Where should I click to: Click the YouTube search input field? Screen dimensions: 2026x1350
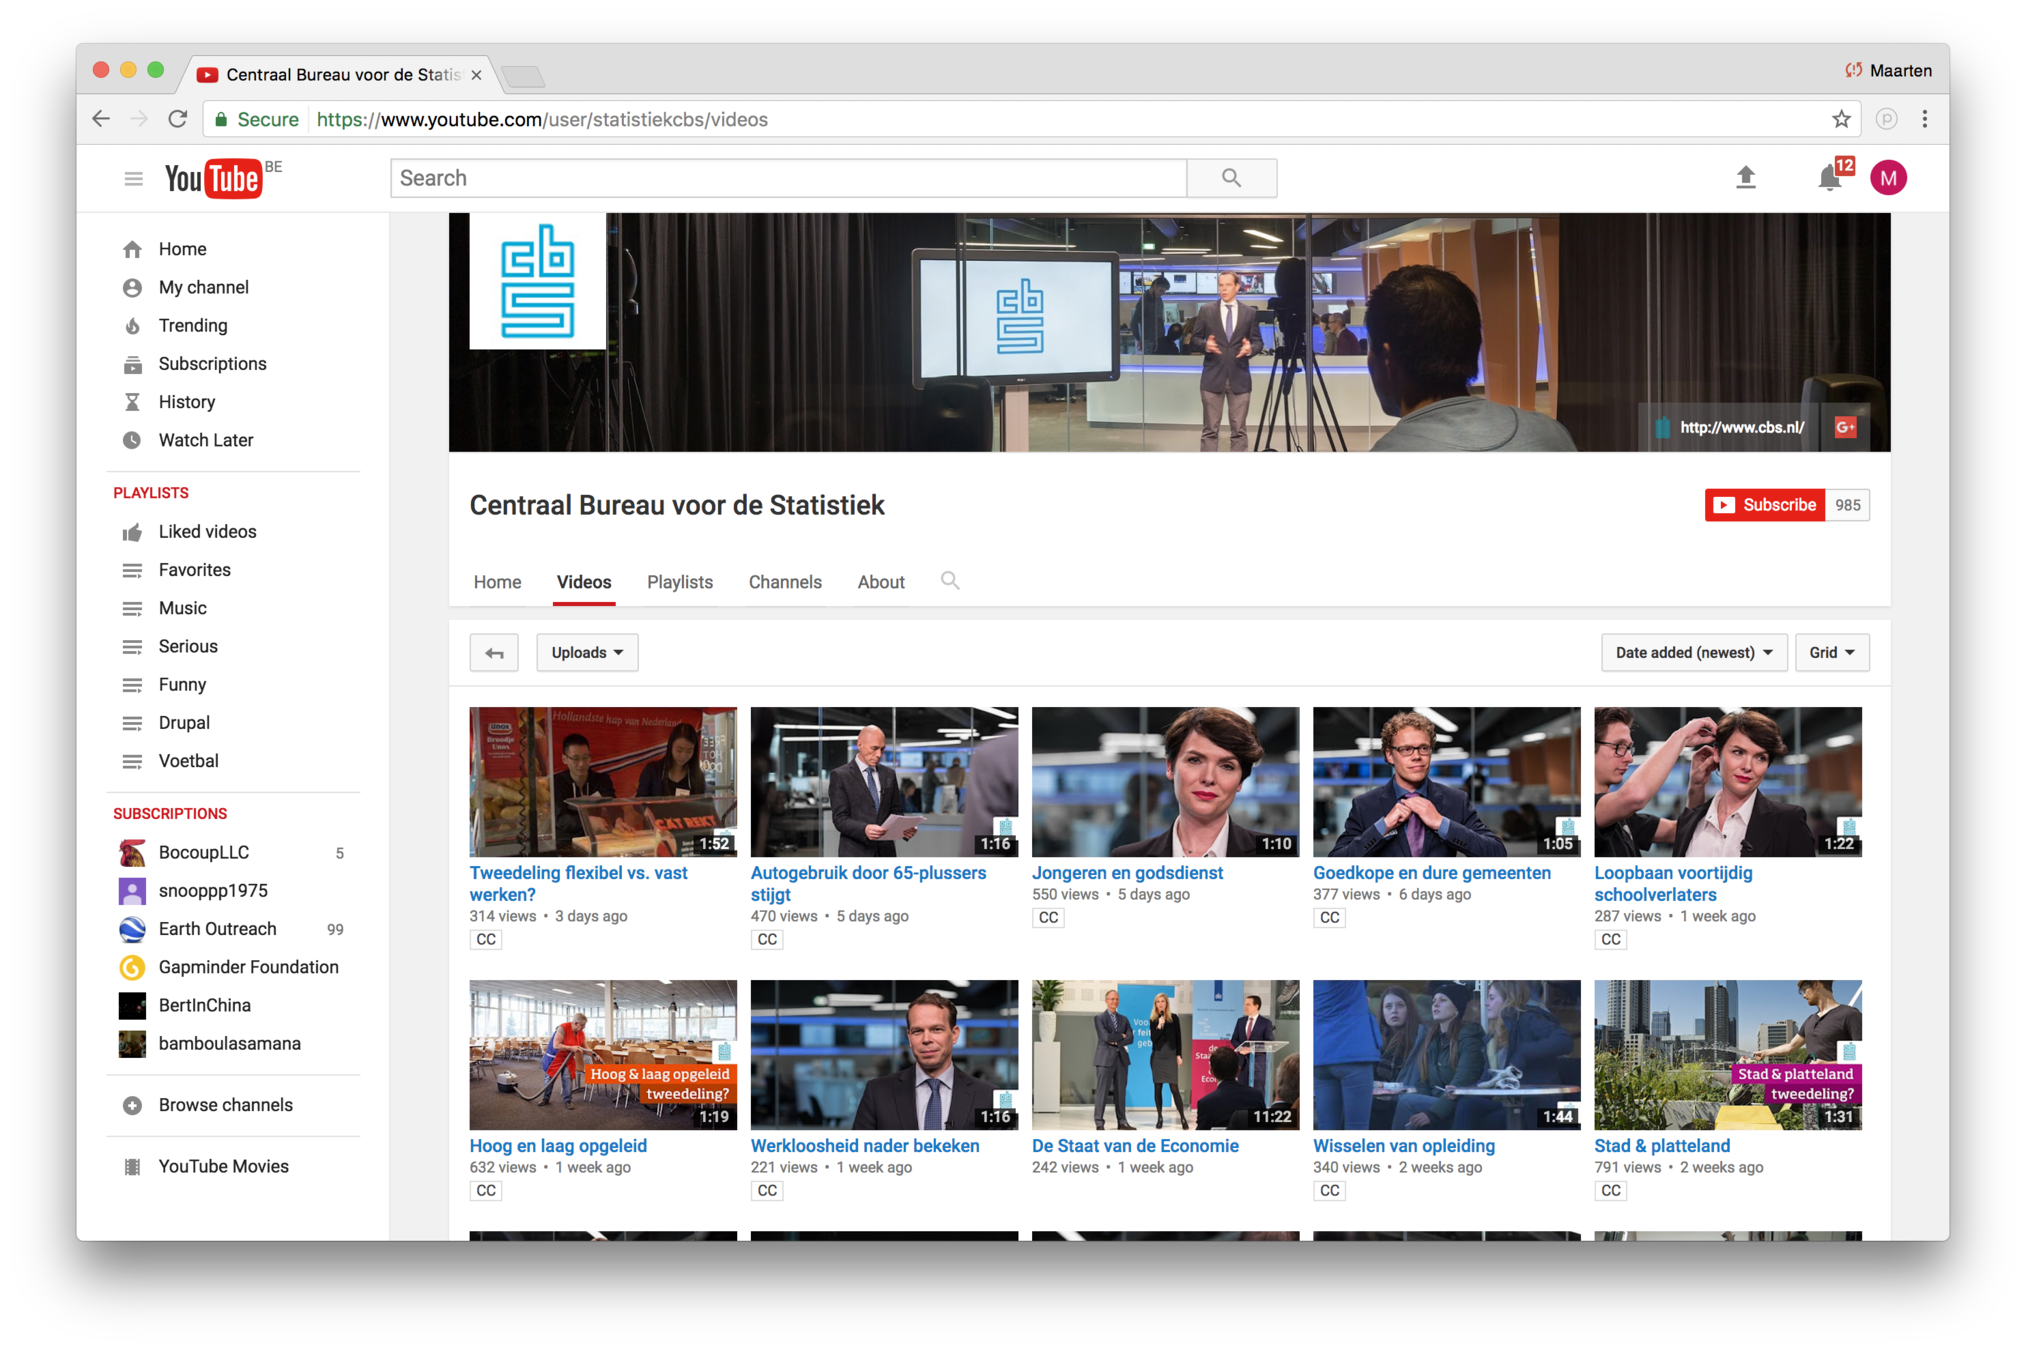point(788,178)
